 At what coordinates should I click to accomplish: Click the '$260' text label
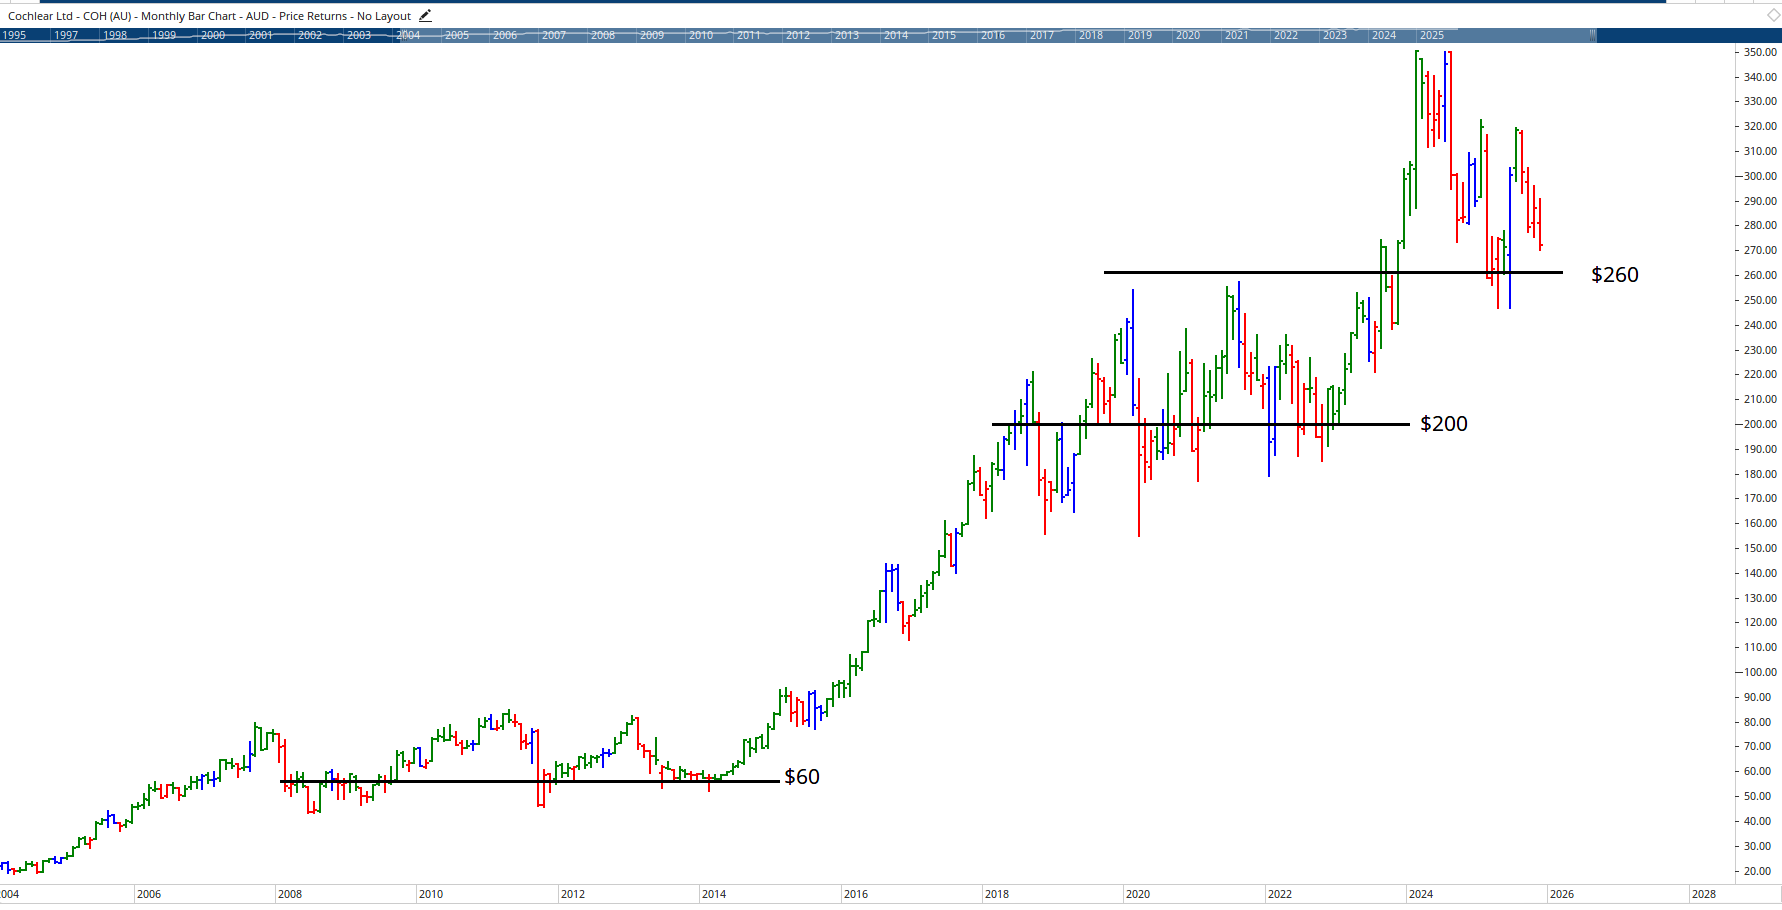1615,274
